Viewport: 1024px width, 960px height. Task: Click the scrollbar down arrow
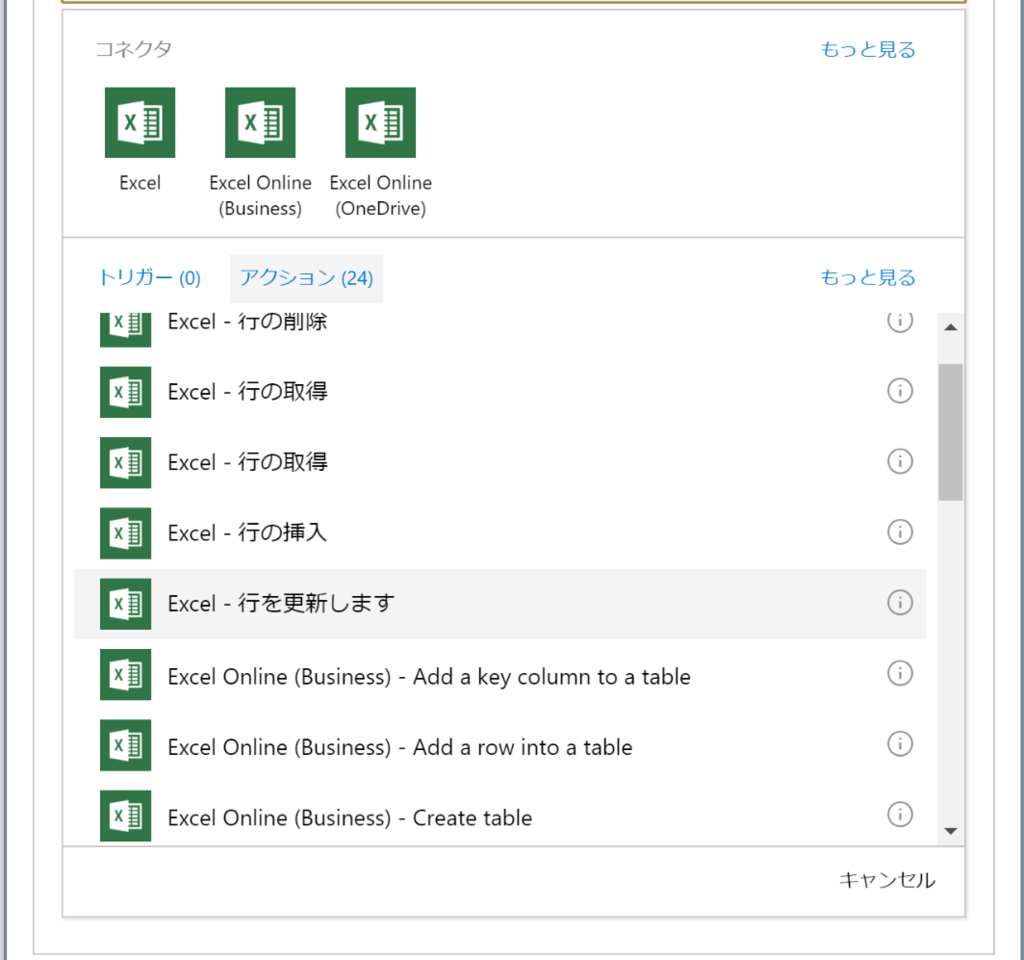[951, 828]
